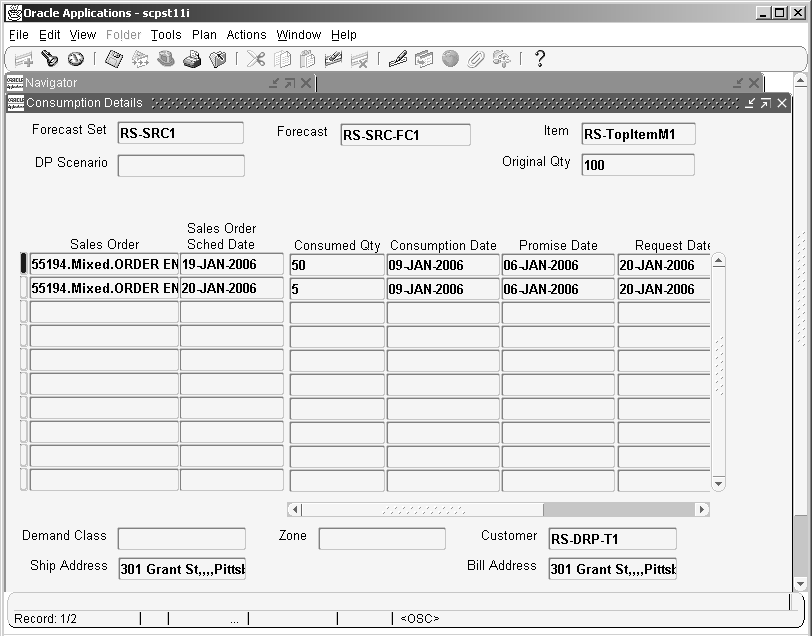Click the Forecast Set field RS-SRC1
Viewport: 812px width, 636px height.
pos(180,133)
